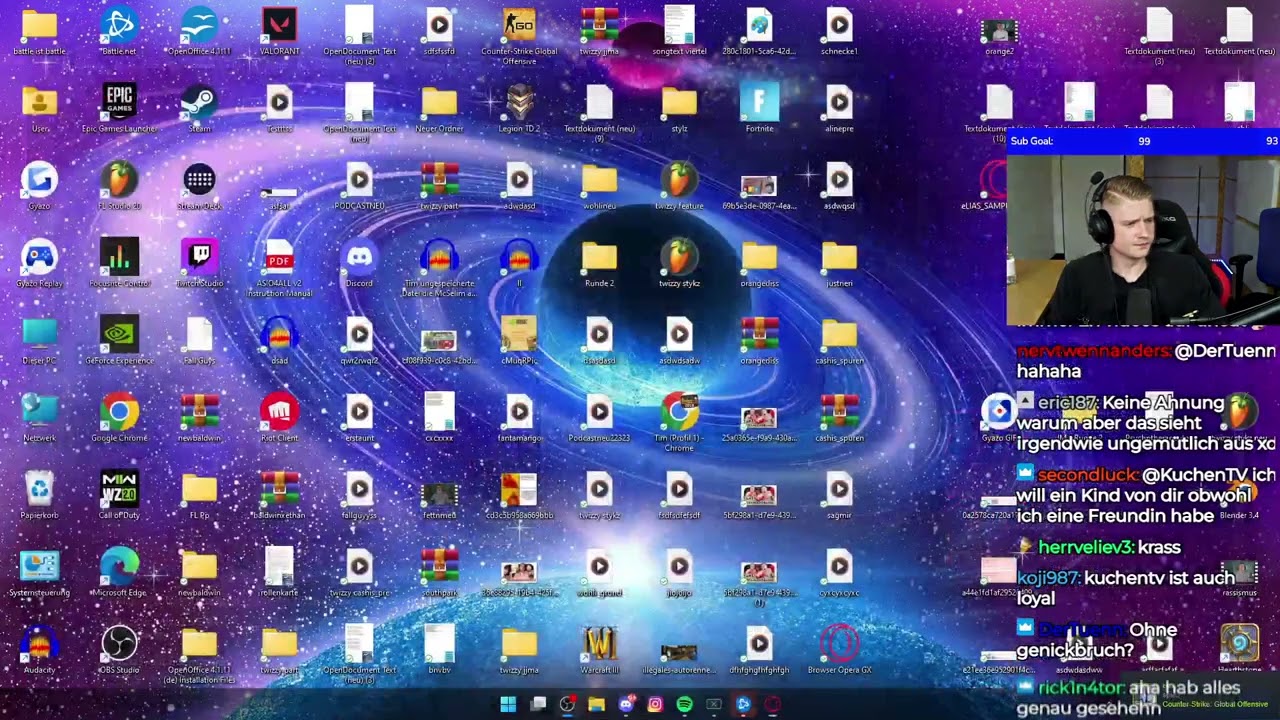
Task: Open the Systemsteuerung icon
Action: tap(39, 572)
